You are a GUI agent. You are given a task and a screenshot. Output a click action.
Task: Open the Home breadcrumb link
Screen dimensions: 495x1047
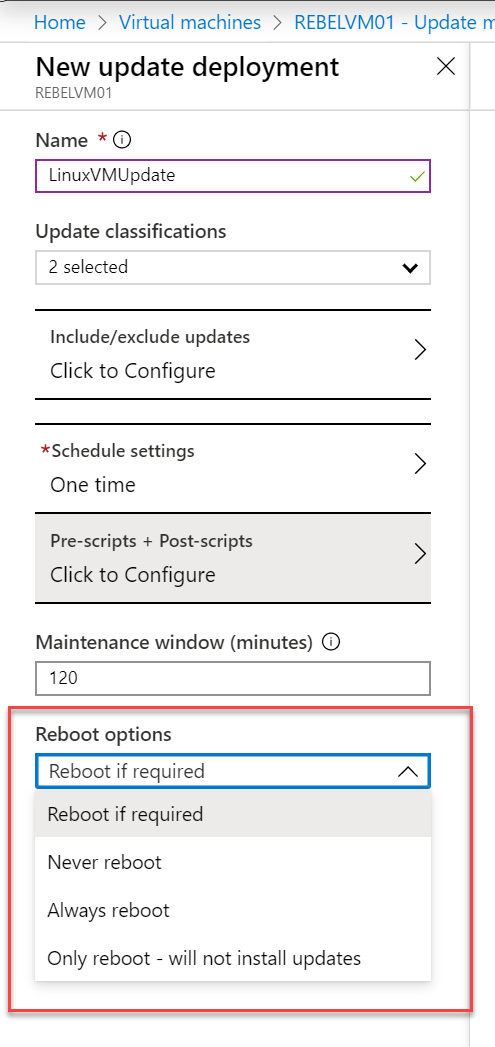tap(59, 22)
